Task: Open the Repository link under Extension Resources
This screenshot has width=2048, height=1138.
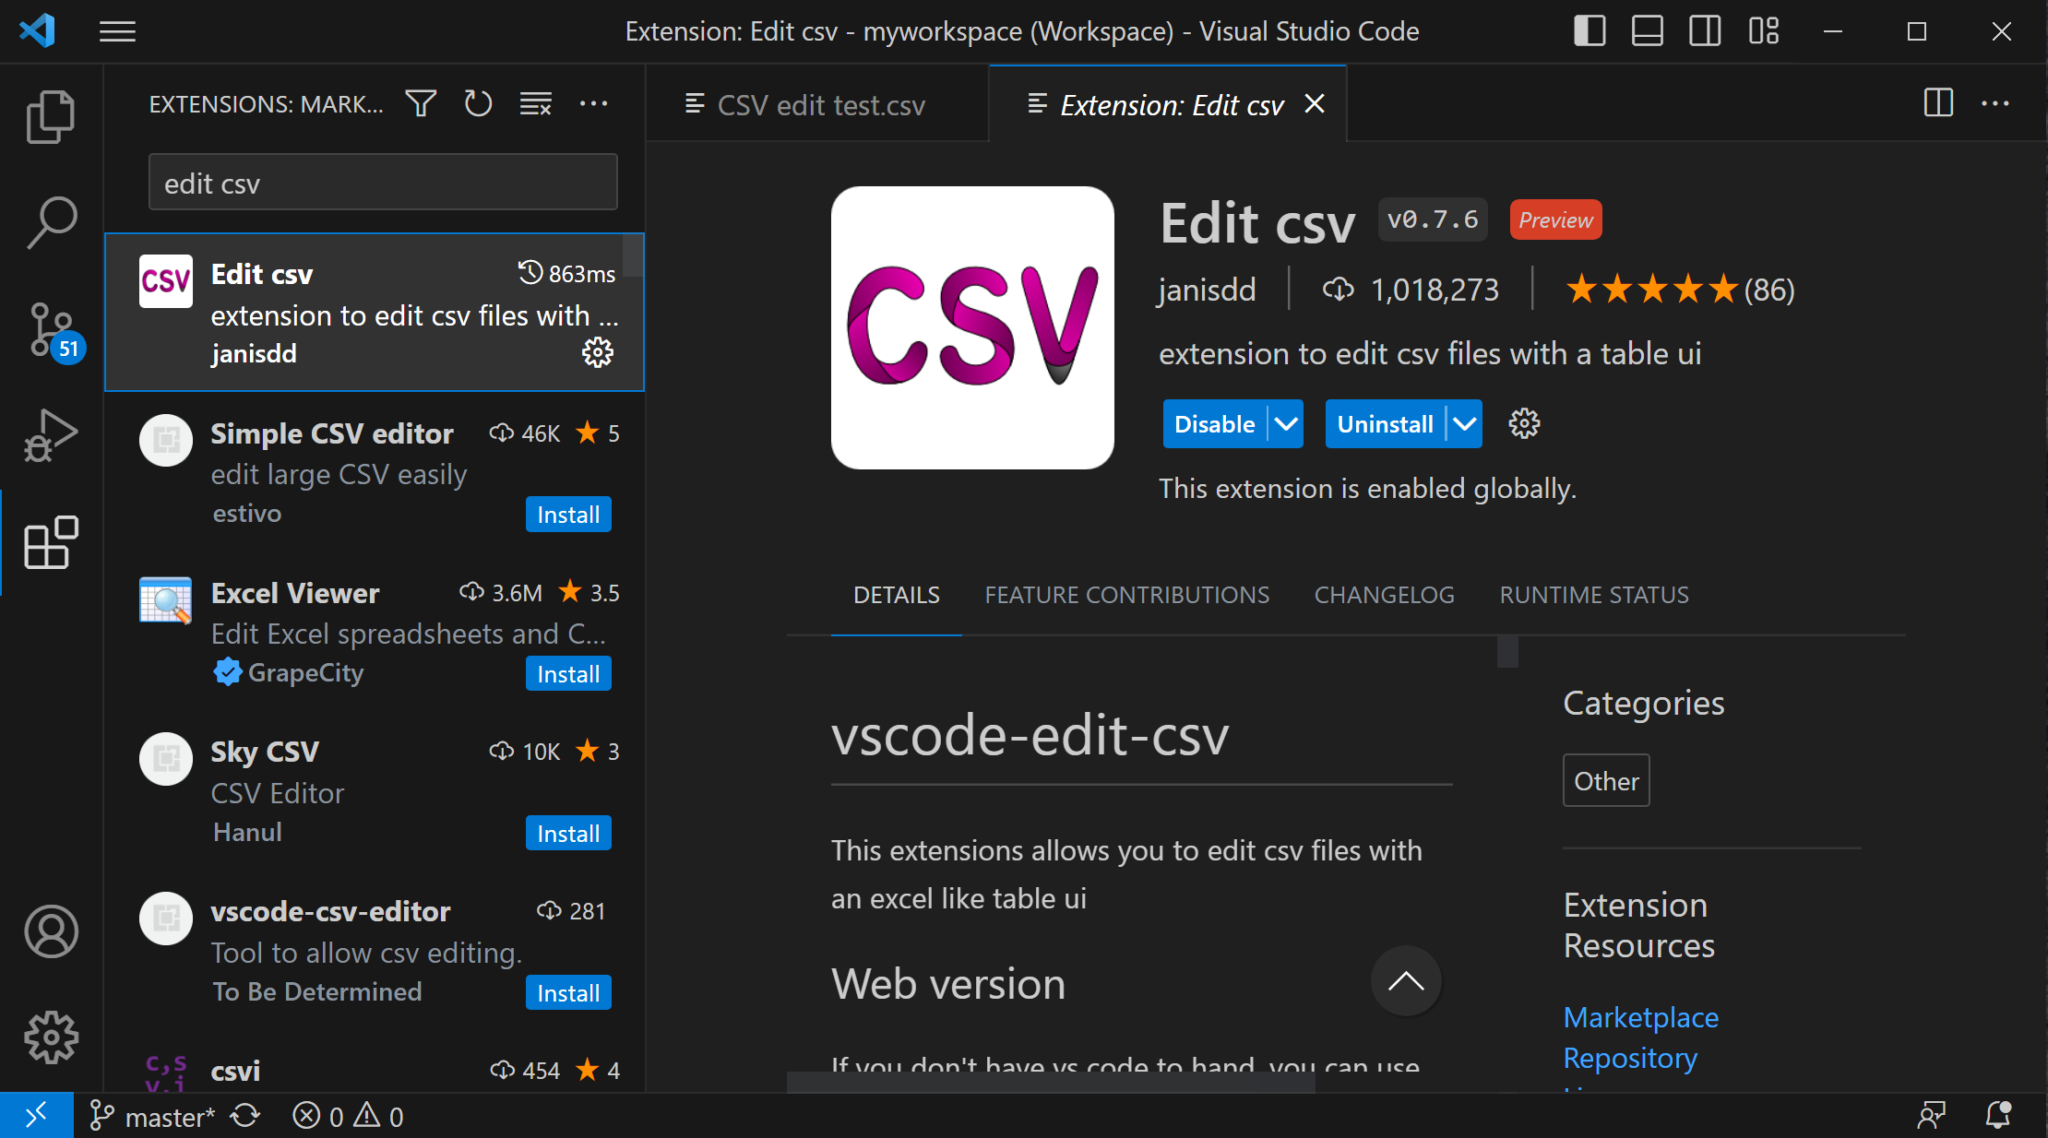Action: coord(1630,1057)
